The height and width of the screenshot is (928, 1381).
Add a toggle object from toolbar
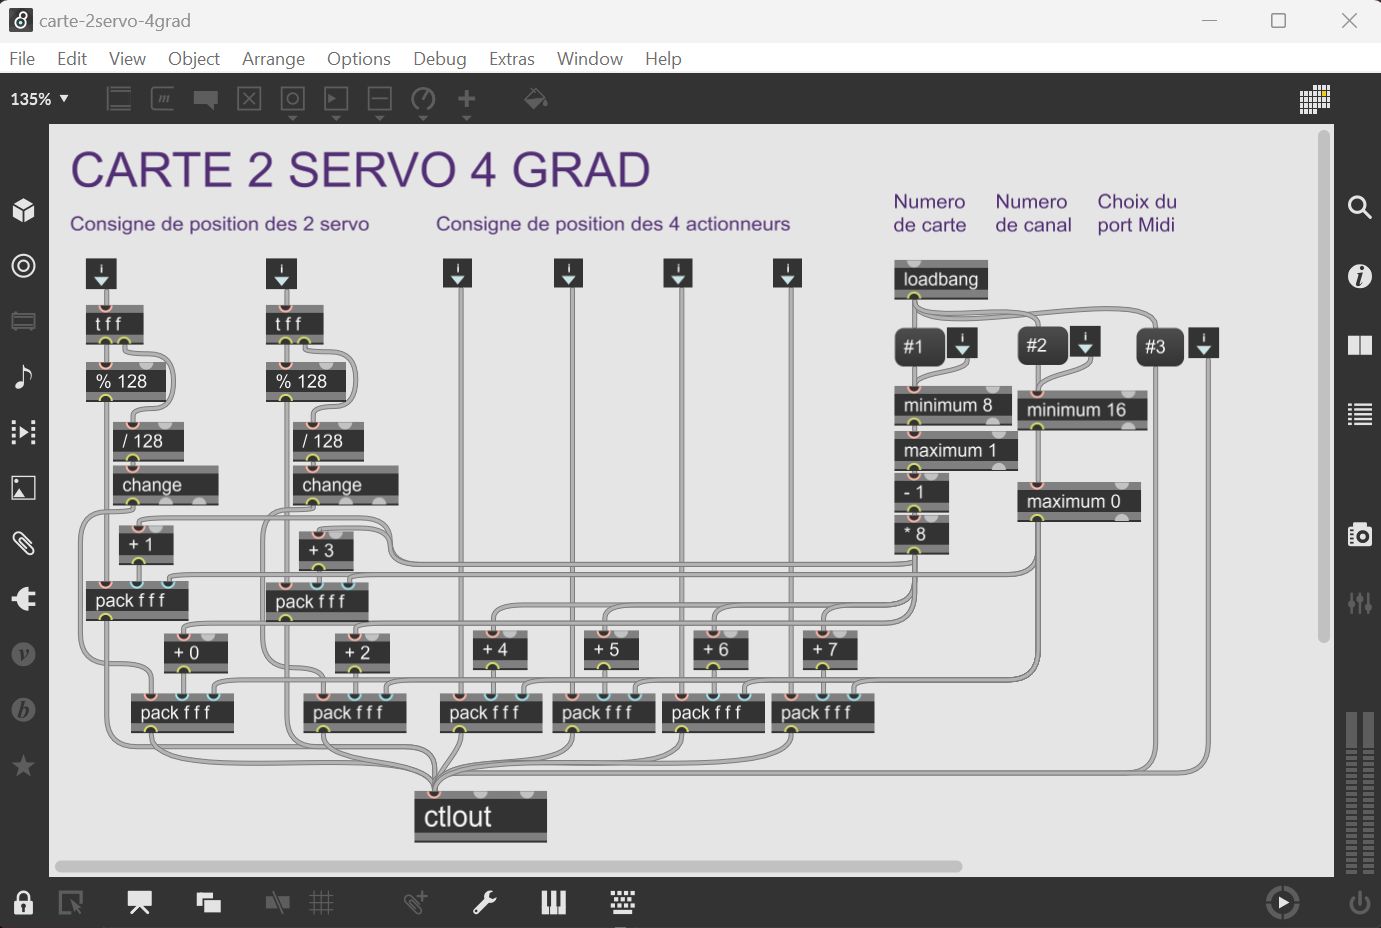pos(249,99)
